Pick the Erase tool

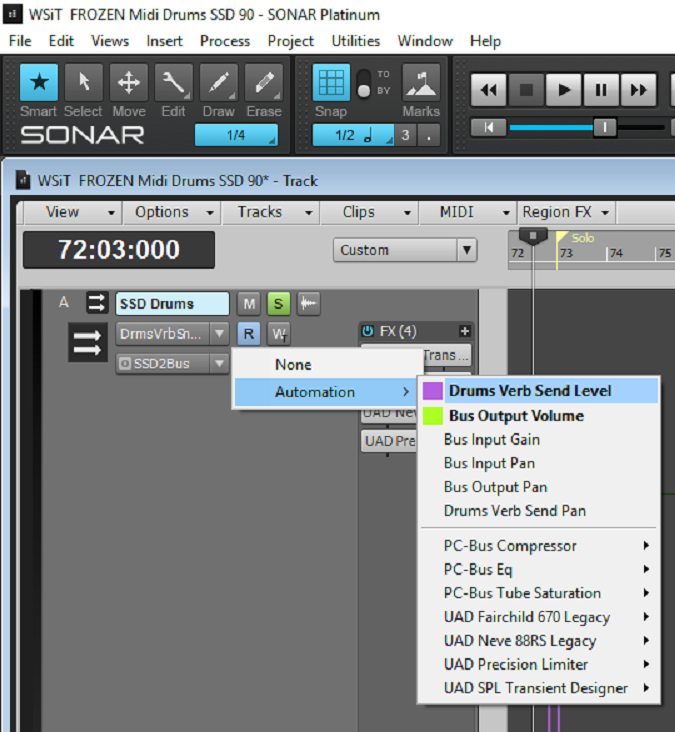pyautogui.click(x=263, y=83)
